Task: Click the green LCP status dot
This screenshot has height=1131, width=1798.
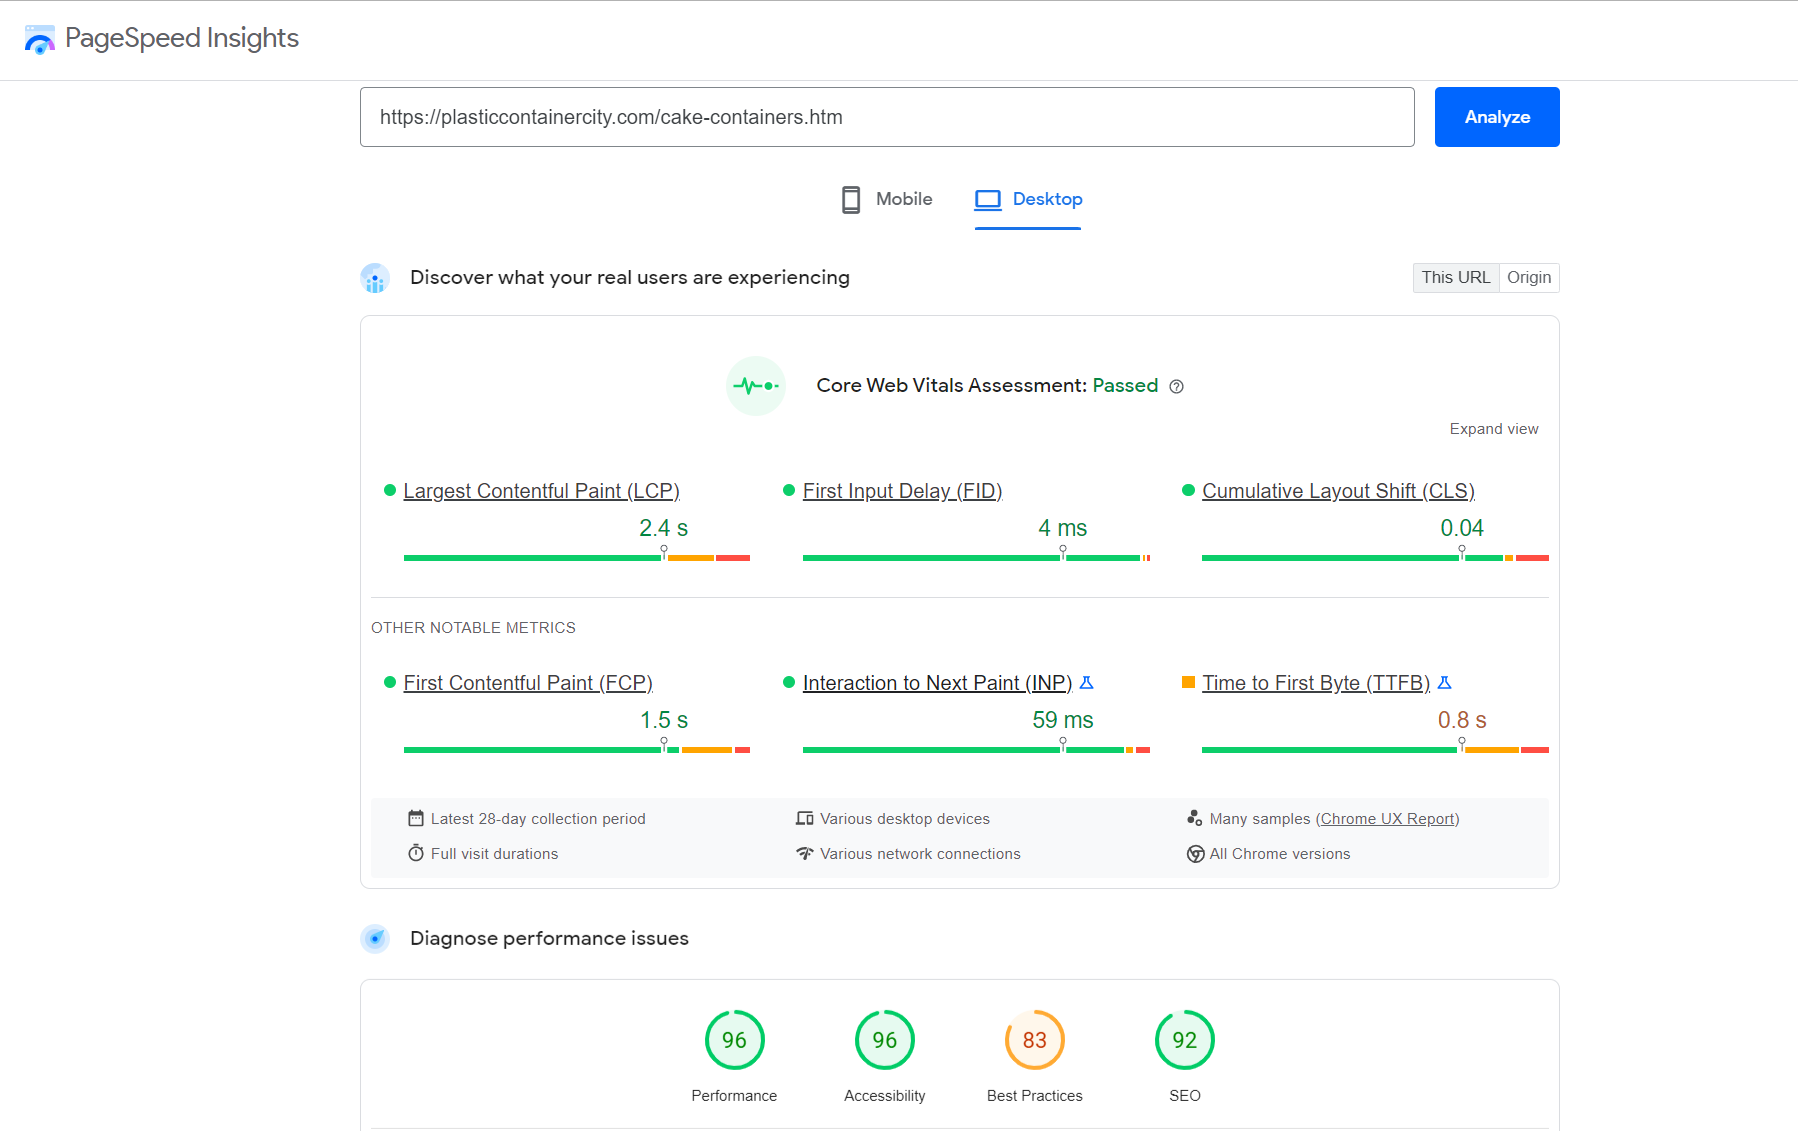Action: [390, 490]
